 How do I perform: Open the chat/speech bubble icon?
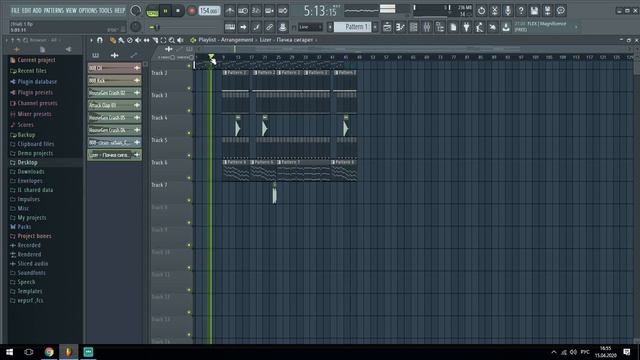coord(561,11)
